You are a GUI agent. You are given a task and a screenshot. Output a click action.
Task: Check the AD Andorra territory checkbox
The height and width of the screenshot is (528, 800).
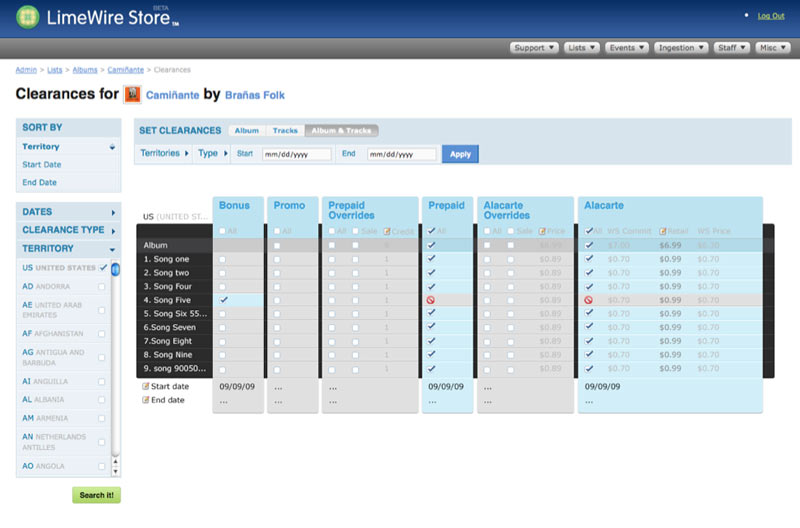tap(102, 285)
